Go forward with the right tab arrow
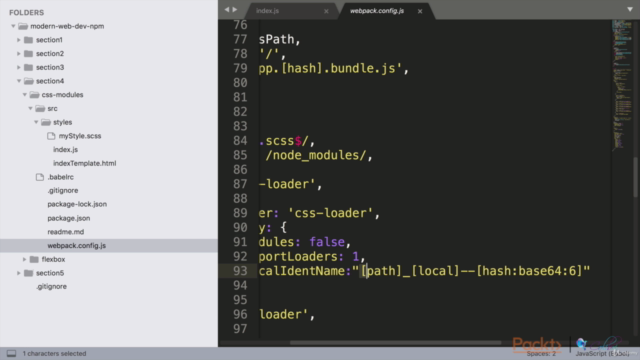The image size is (640, 360). [235, 9]
